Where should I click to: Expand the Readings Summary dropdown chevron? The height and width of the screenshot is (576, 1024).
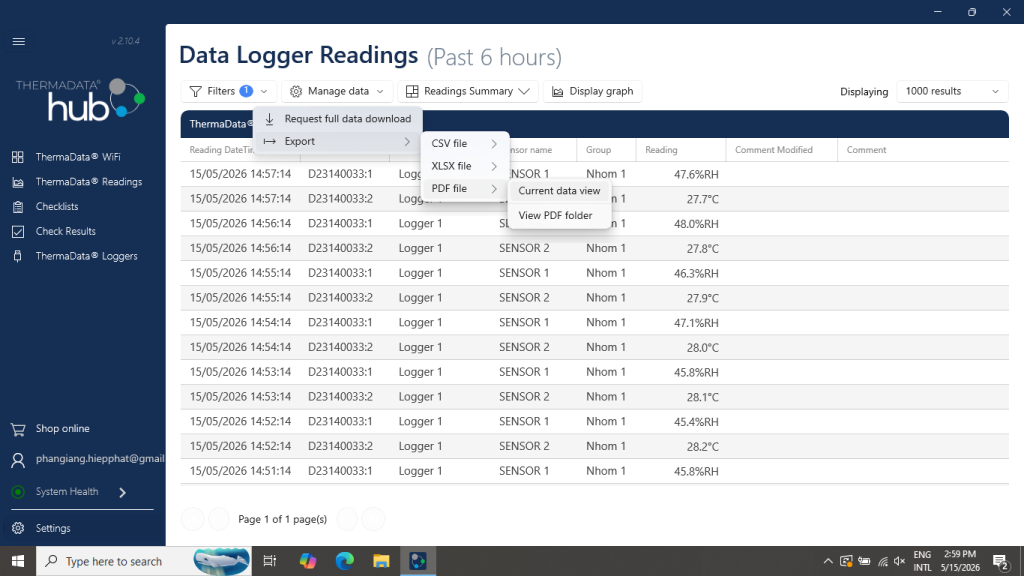click(524, 91)
